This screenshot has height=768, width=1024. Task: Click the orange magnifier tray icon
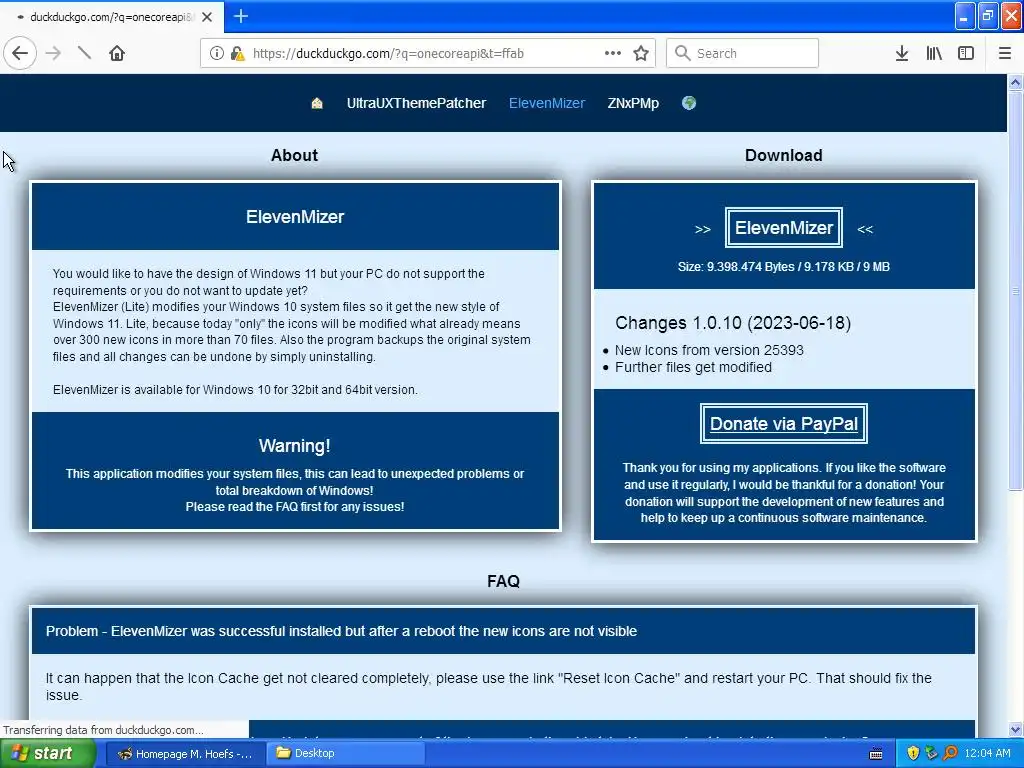click(x=950, y=753)
